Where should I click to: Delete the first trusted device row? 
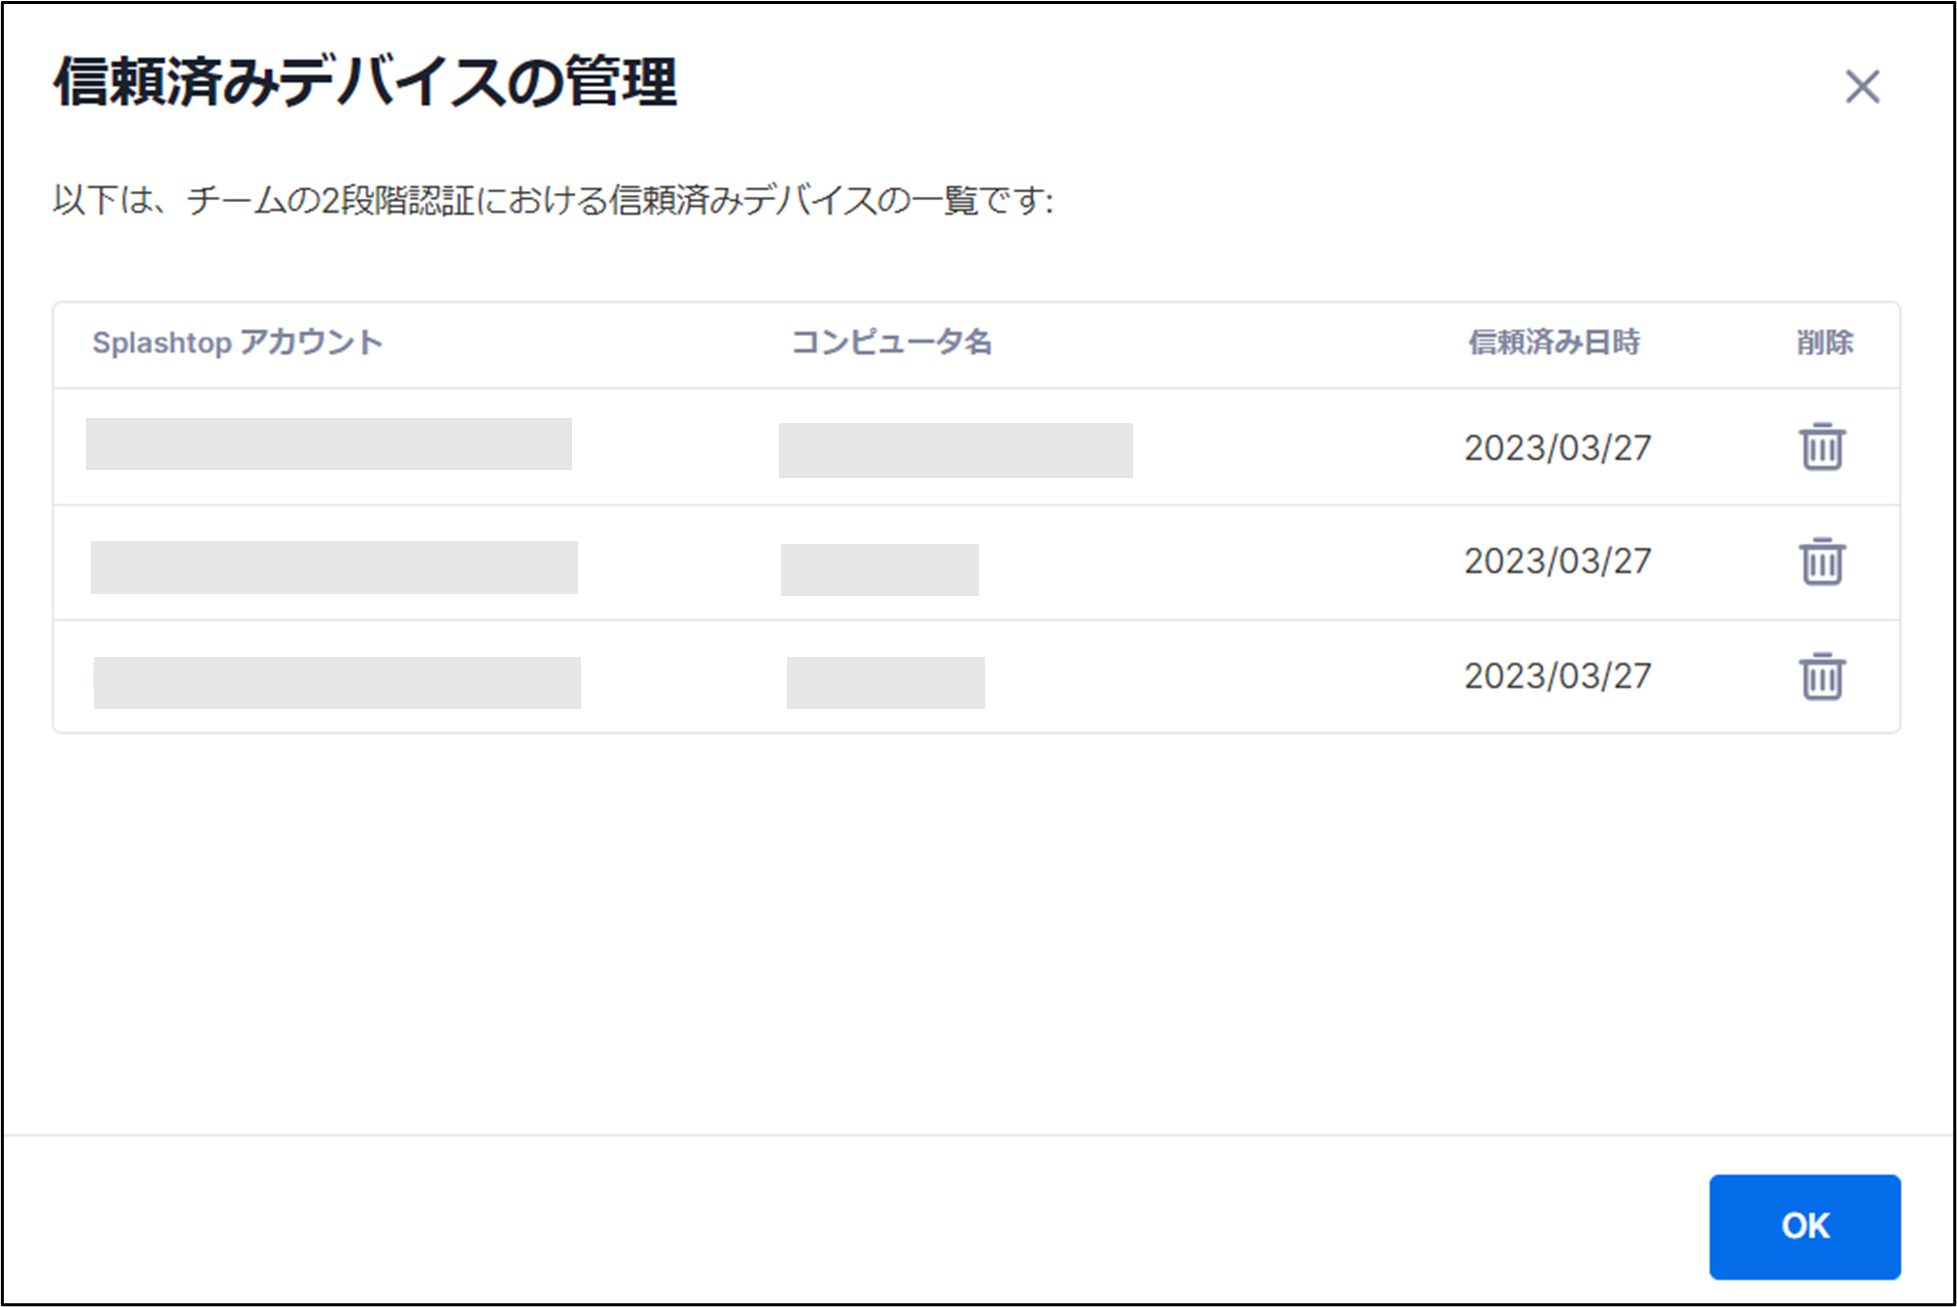pos(1822,447)
